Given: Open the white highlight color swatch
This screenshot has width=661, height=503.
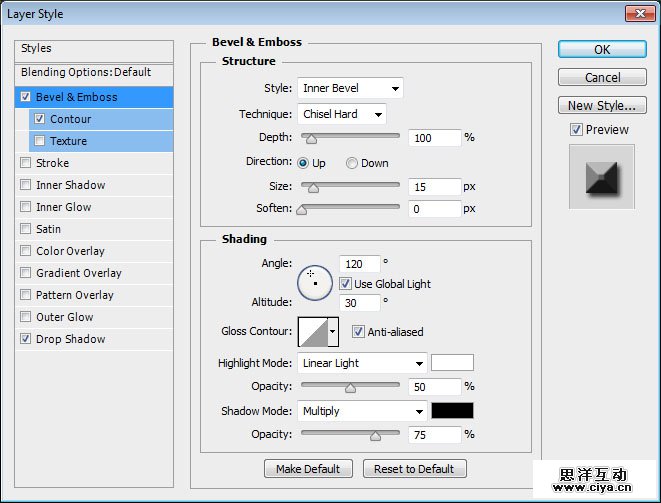Looking at the screenshot, I should click(x=452, y=363).
